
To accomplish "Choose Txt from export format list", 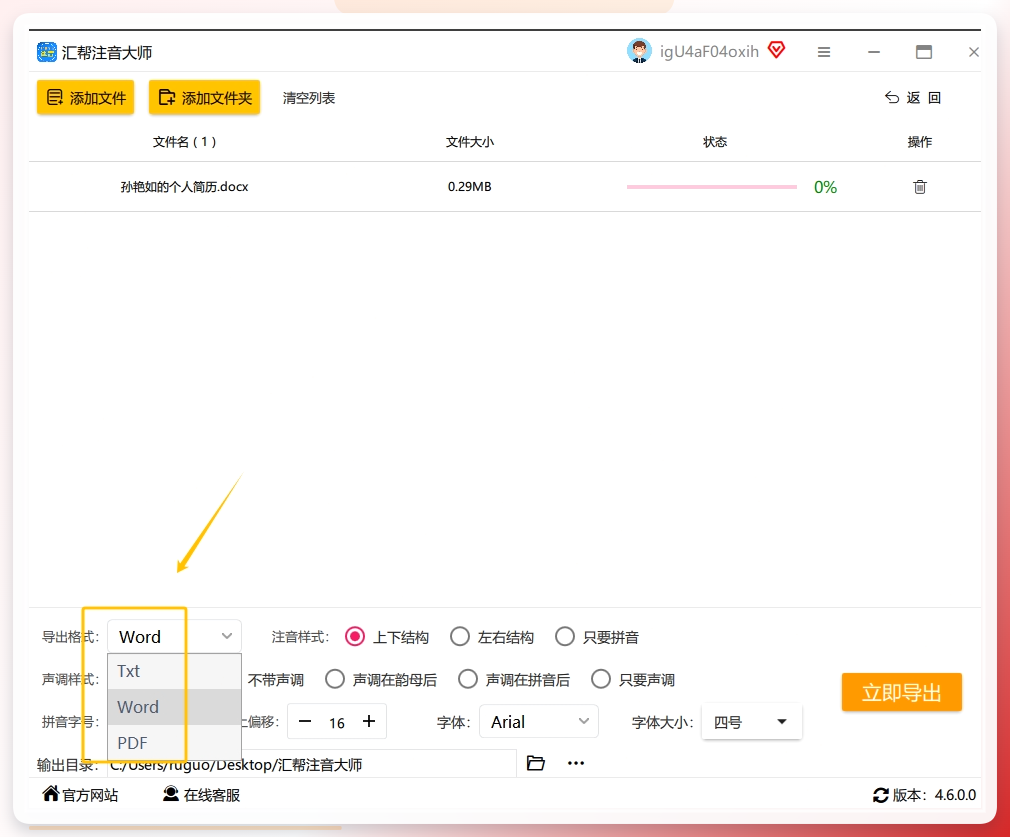I will (x=174, y=671).
